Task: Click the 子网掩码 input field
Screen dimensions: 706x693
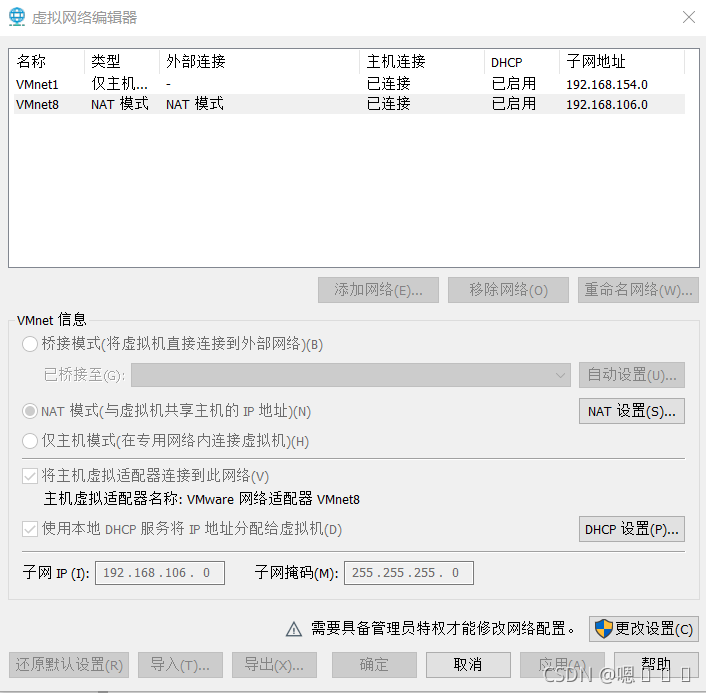Action: (409, 573)
